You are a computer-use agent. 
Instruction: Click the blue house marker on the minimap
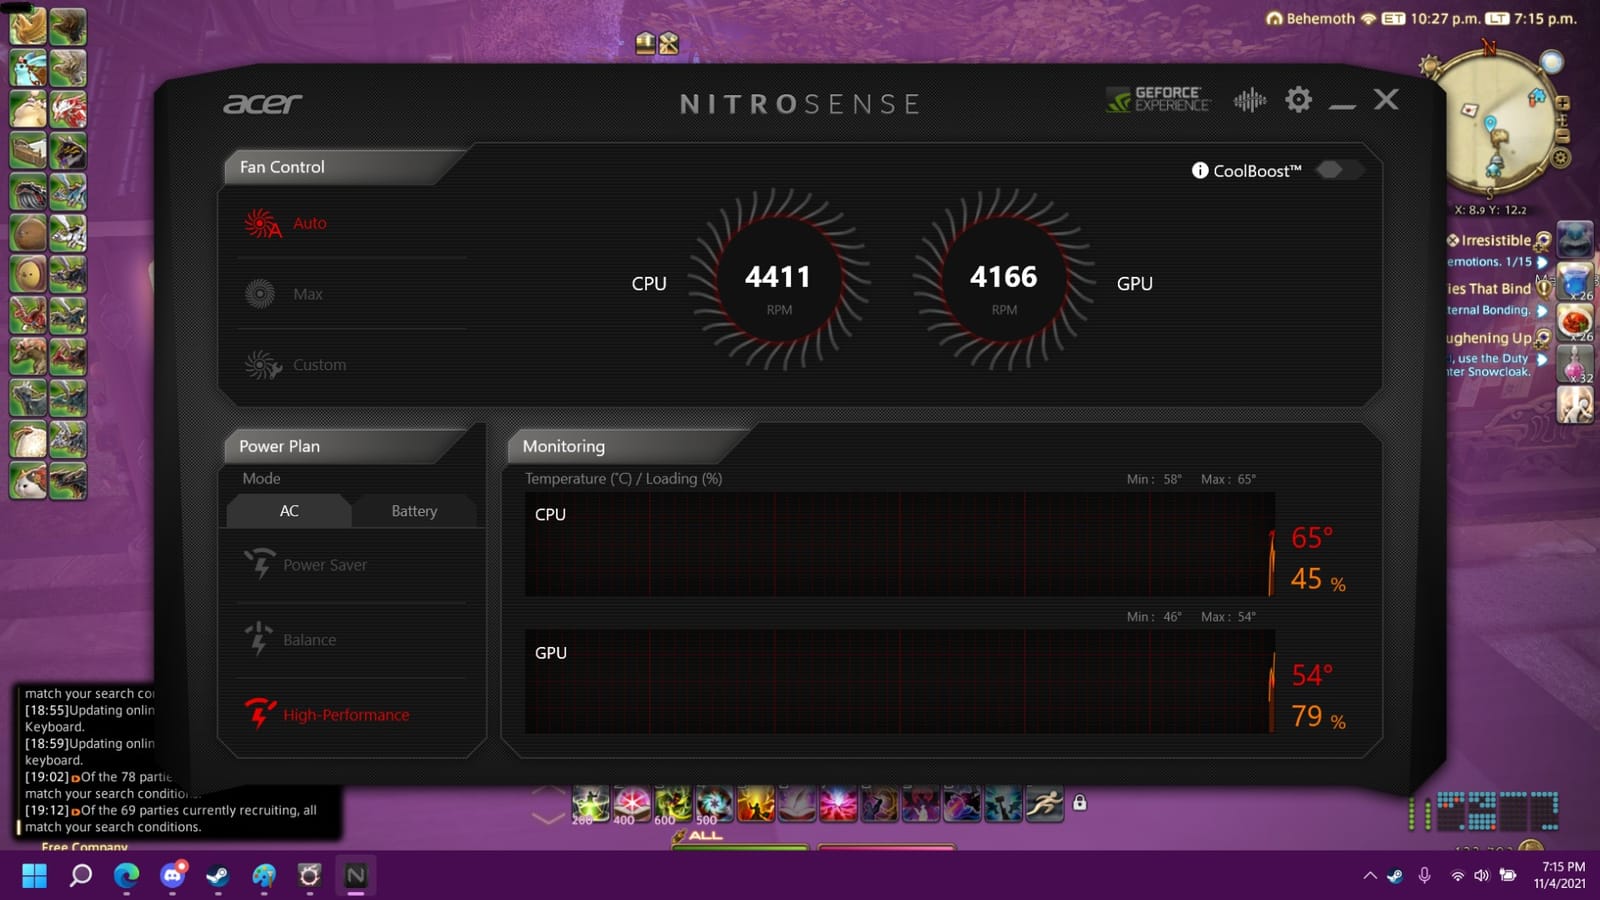coord(1537,97)
